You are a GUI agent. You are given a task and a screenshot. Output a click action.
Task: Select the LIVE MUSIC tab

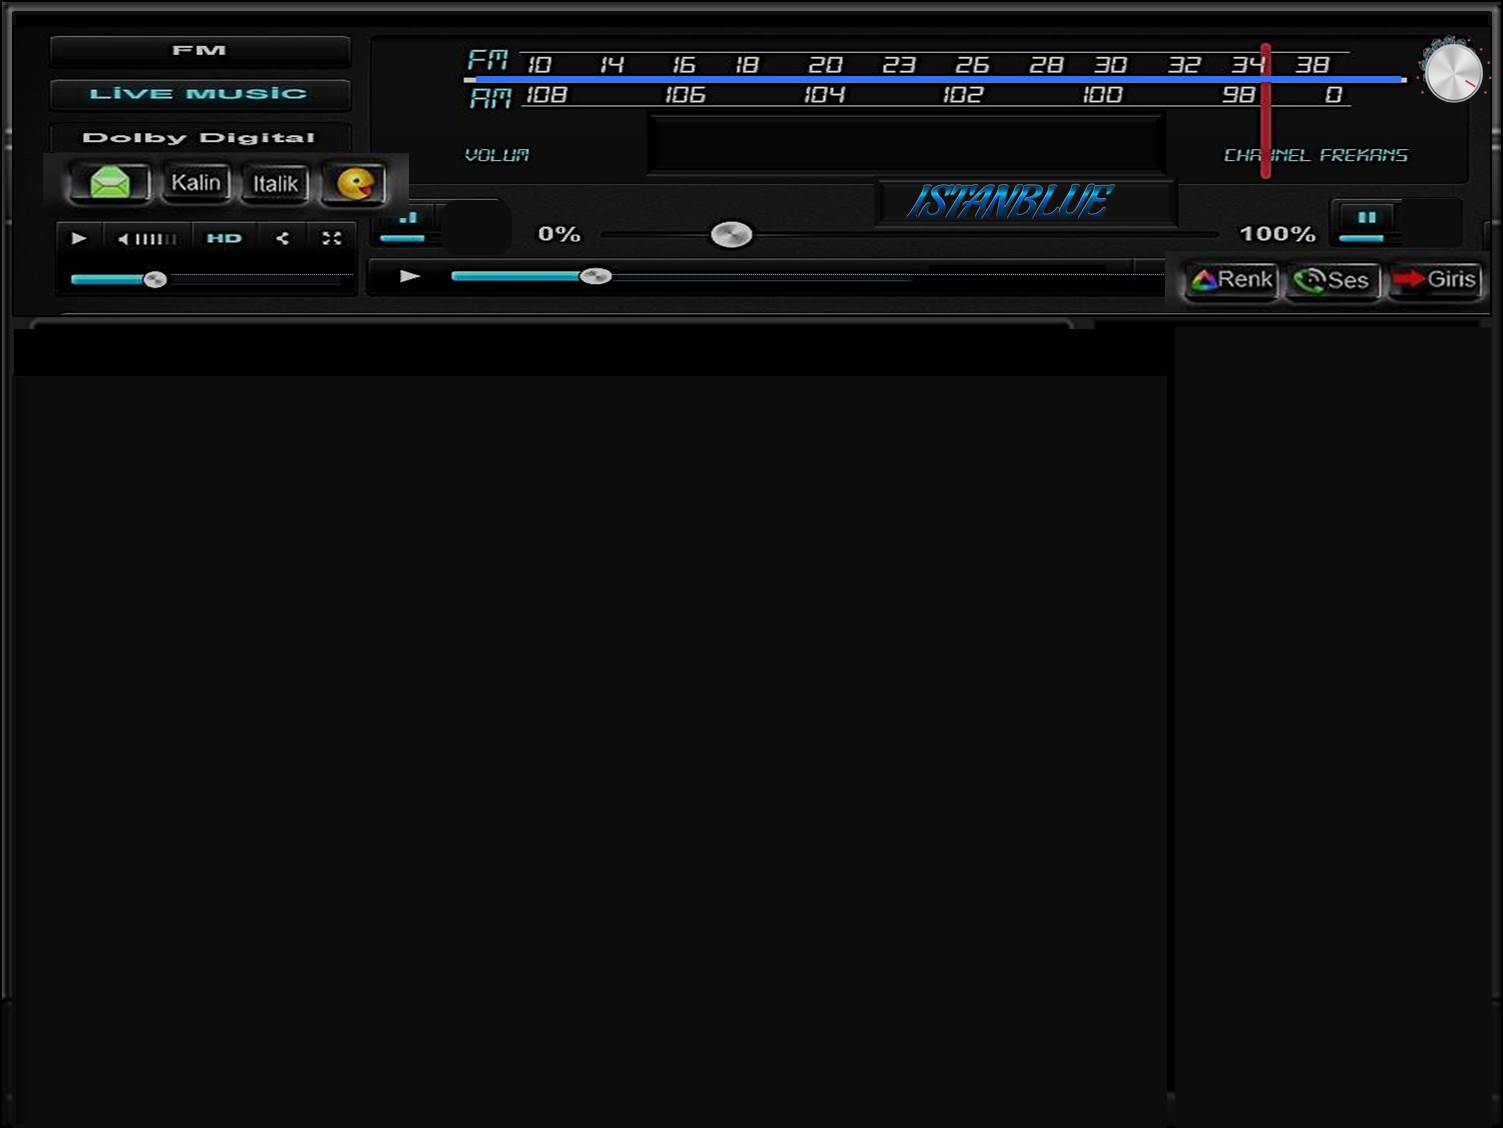(199, 94)
